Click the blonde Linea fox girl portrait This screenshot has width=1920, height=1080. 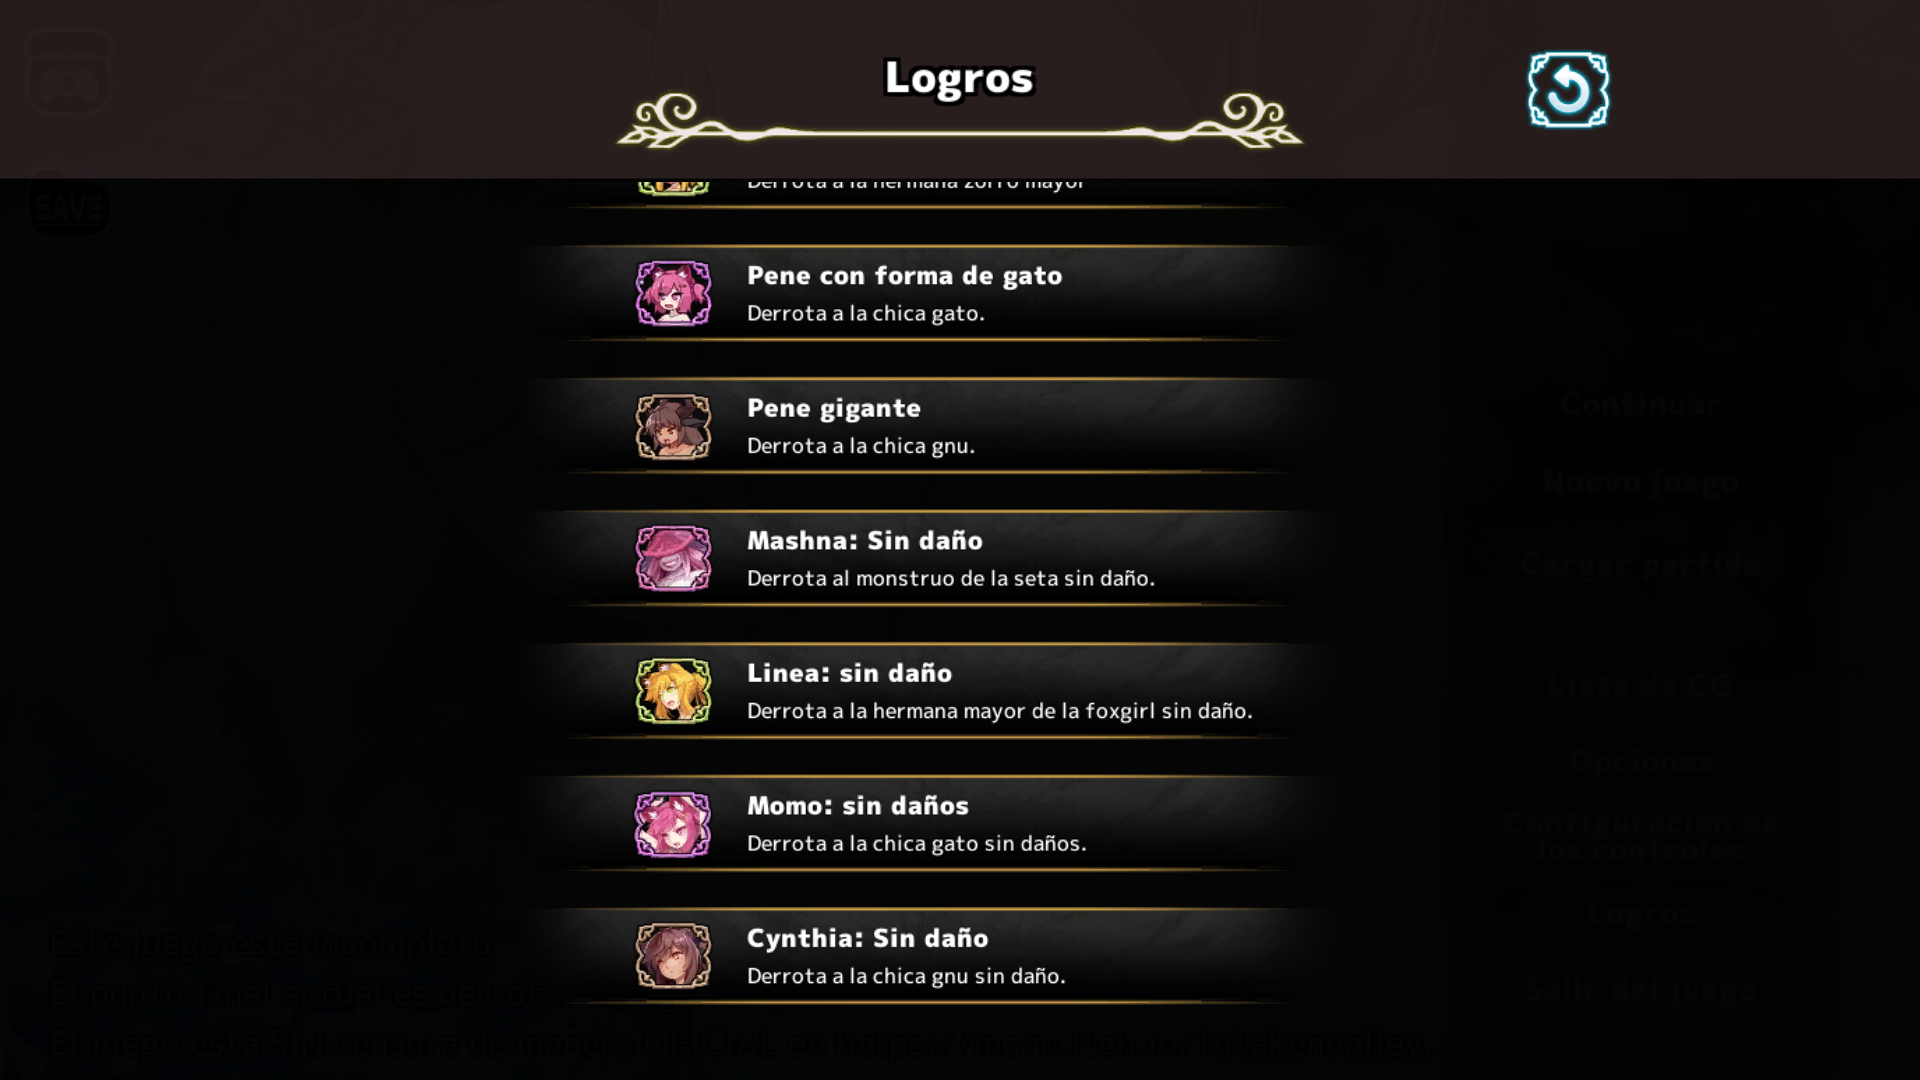point(673,691)
